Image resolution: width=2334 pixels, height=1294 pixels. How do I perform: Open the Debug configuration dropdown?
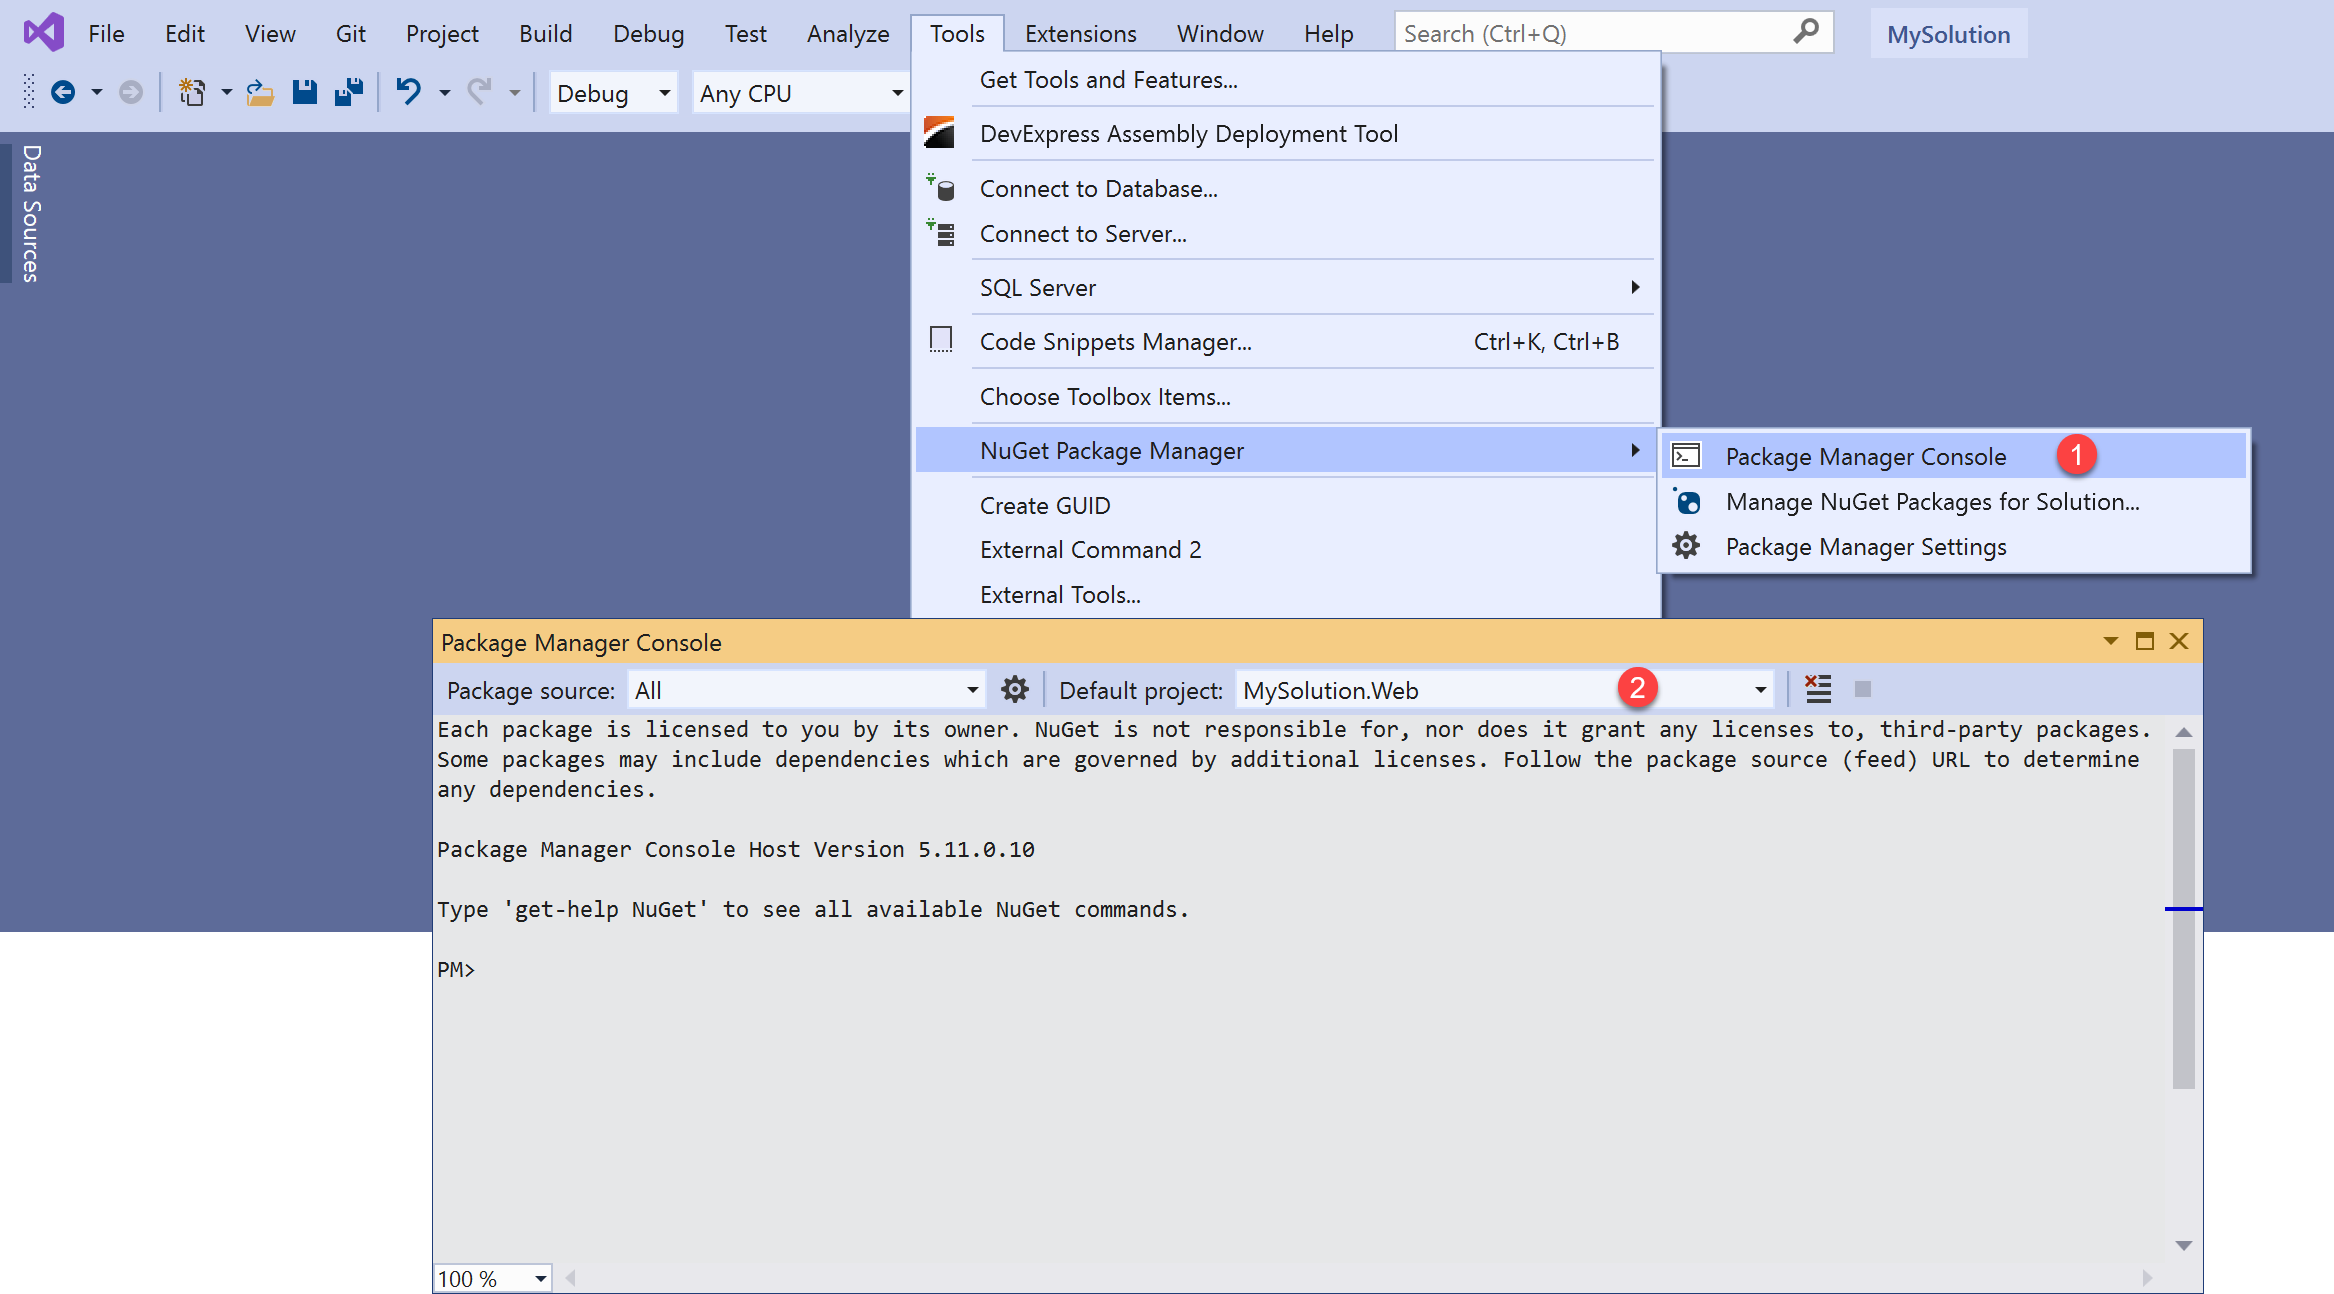coord(612,93)
